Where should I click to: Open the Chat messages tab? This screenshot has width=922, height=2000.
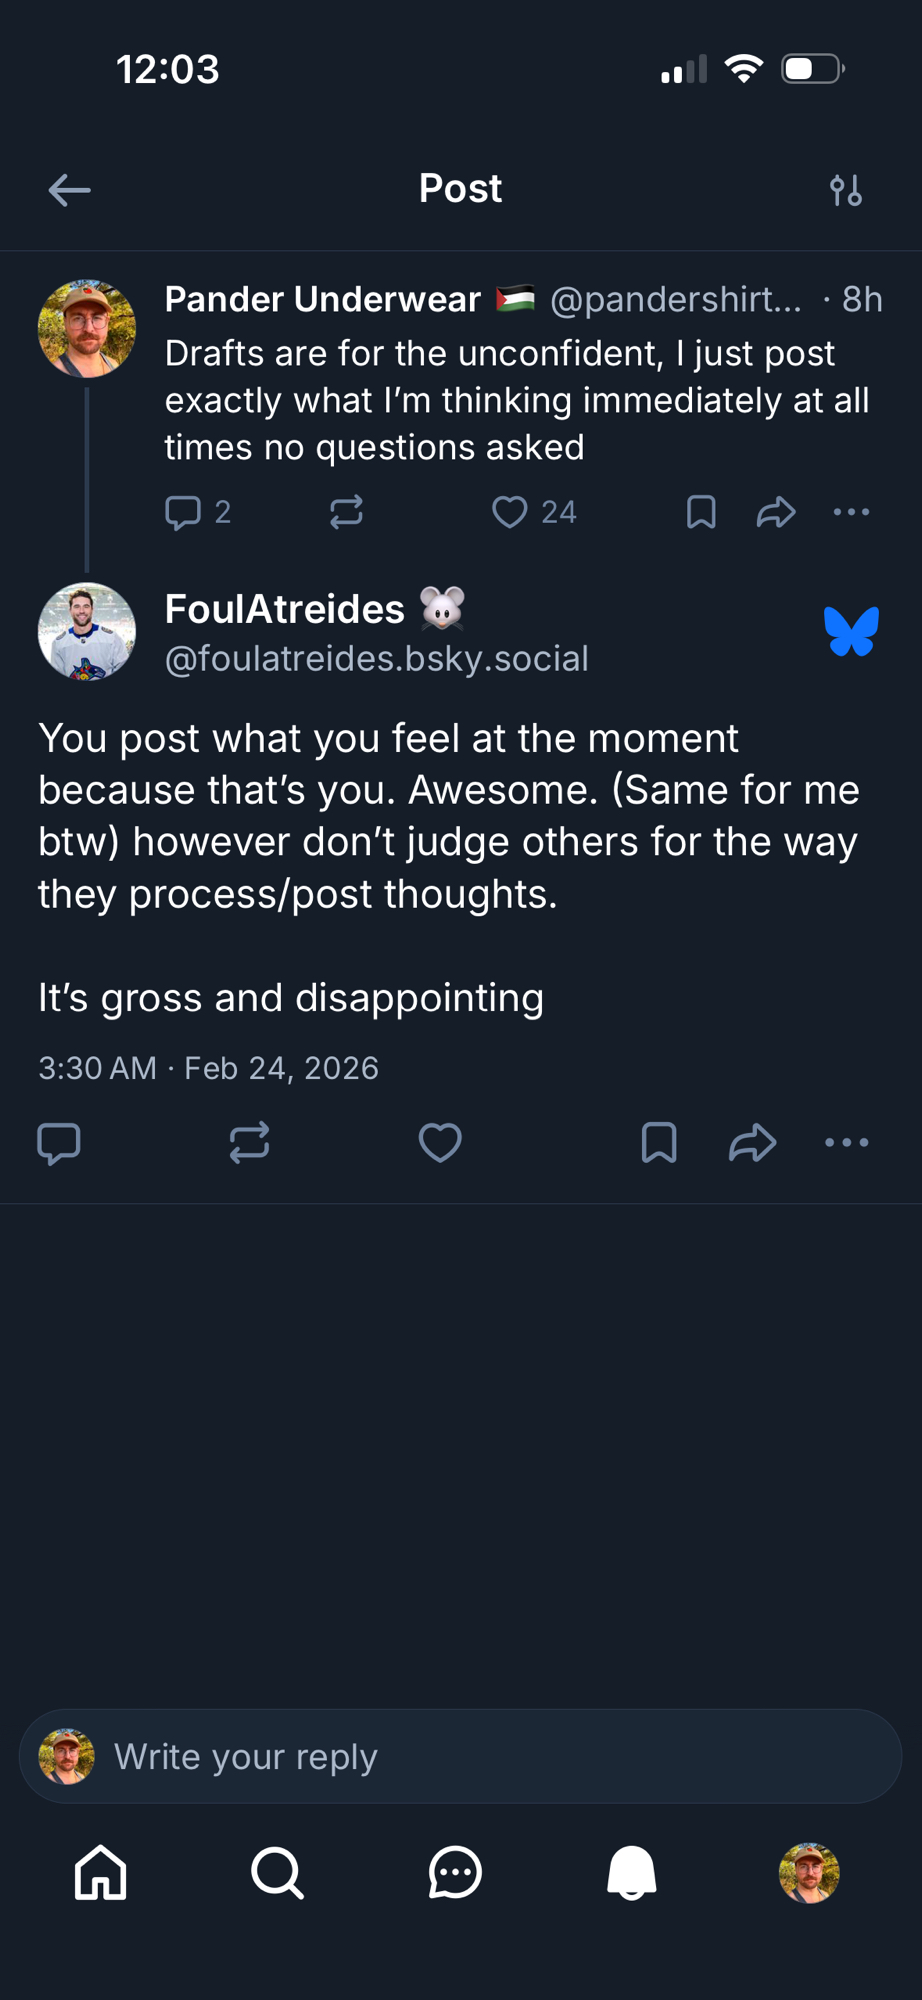[455, 1872]
